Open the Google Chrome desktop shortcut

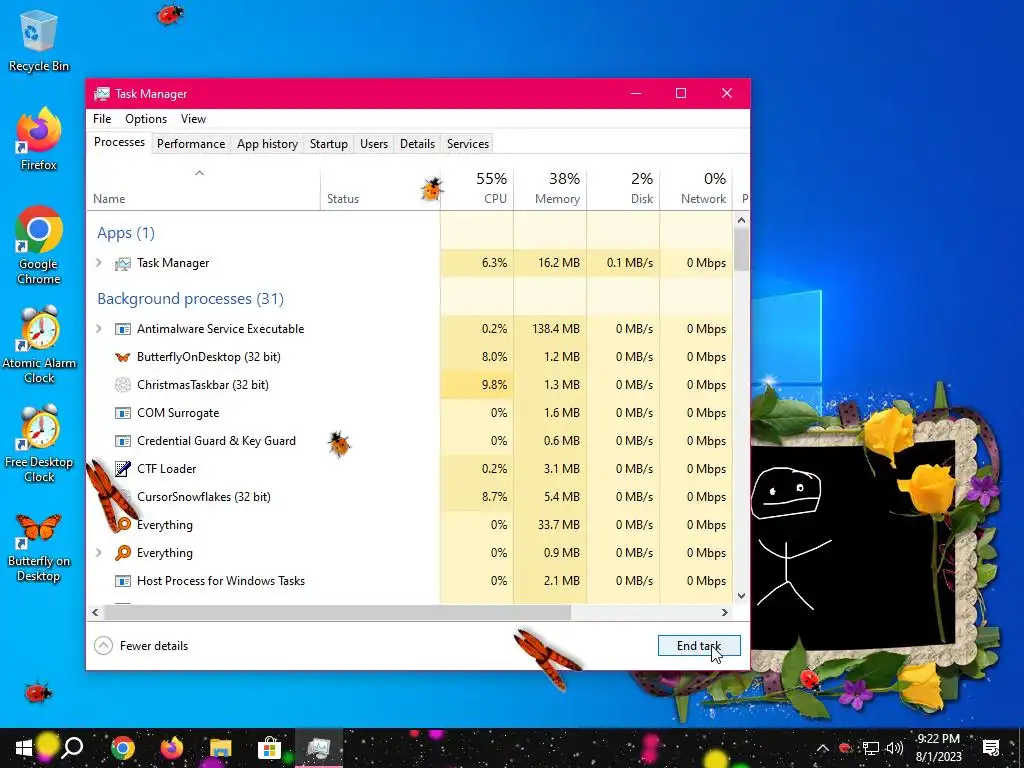pos(39,246)
